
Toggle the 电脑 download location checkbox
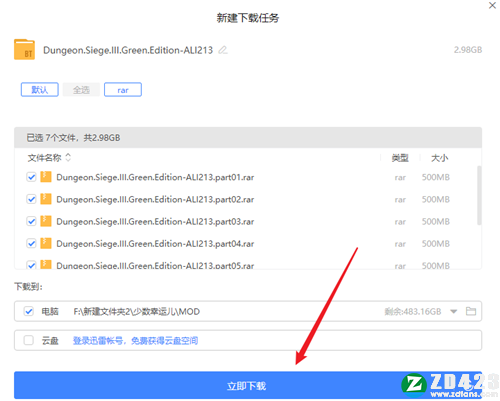click(29, 311)
